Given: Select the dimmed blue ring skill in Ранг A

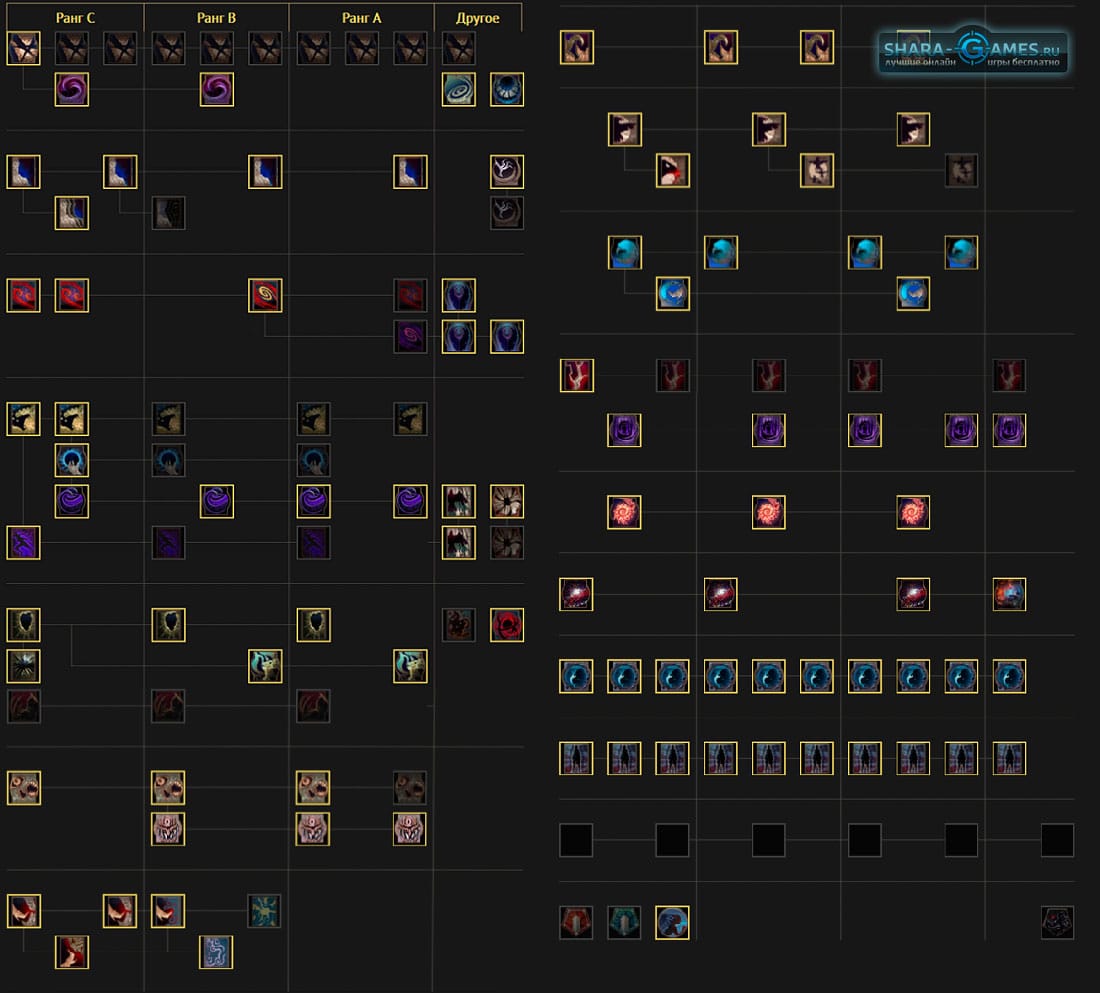Looking at the screenshot, I should pyautogui.click(x=314, y=460).
